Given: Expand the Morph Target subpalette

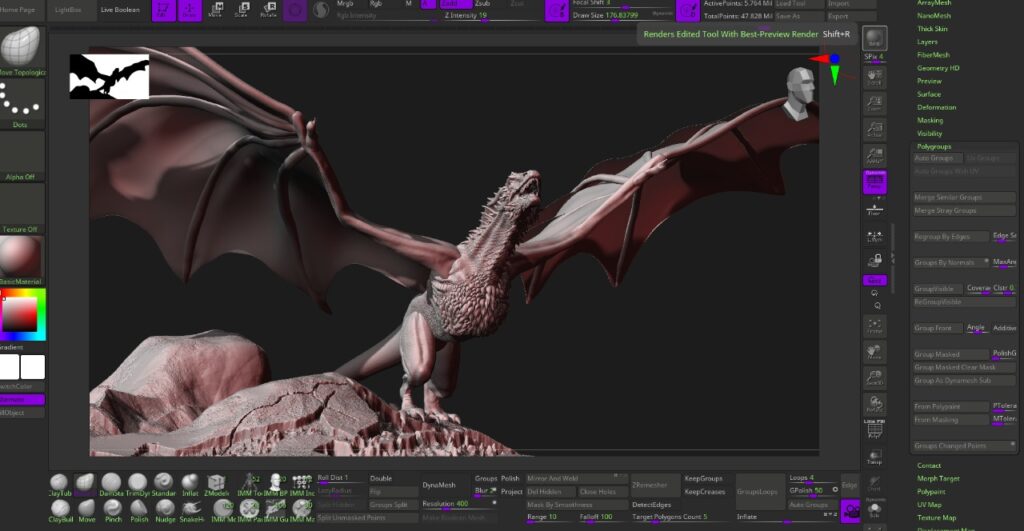Looking at the screenshot, I should pos(938,479).
